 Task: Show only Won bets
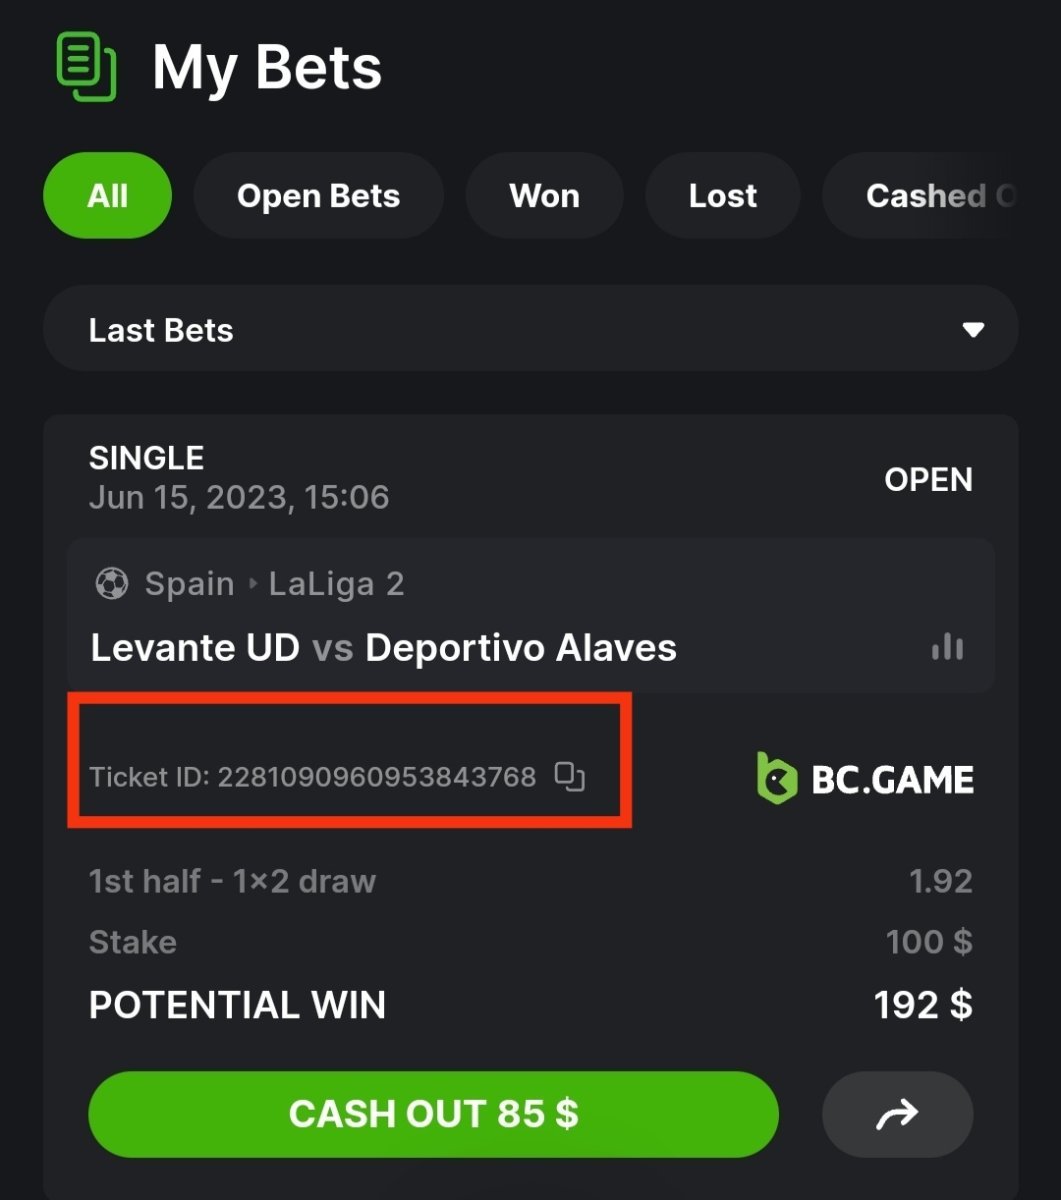[544, 196]
